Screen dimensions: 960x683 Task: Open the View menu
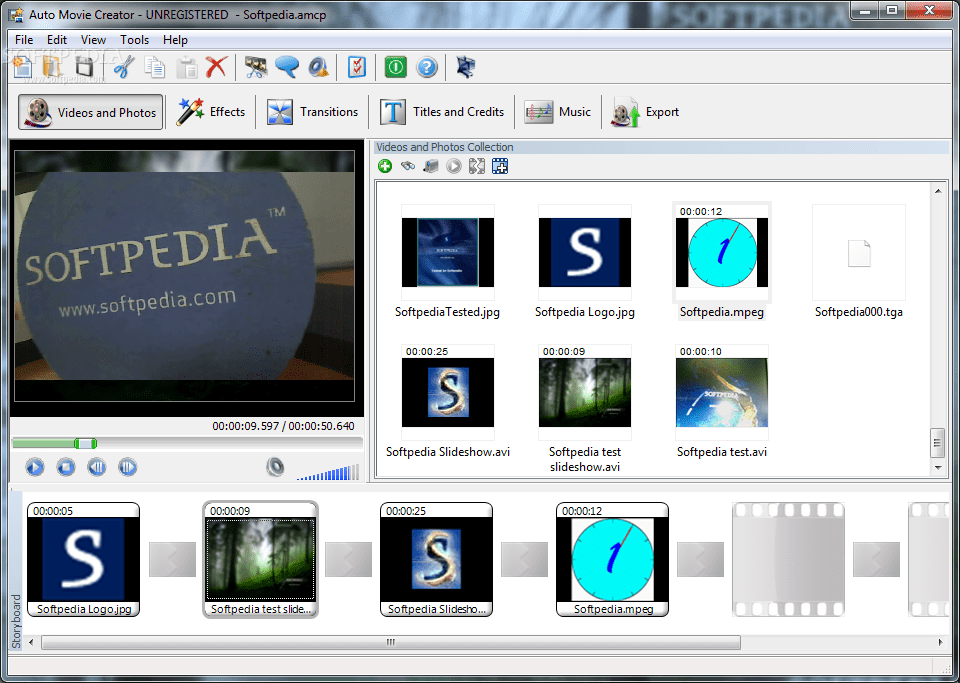(x=93, y=40)
